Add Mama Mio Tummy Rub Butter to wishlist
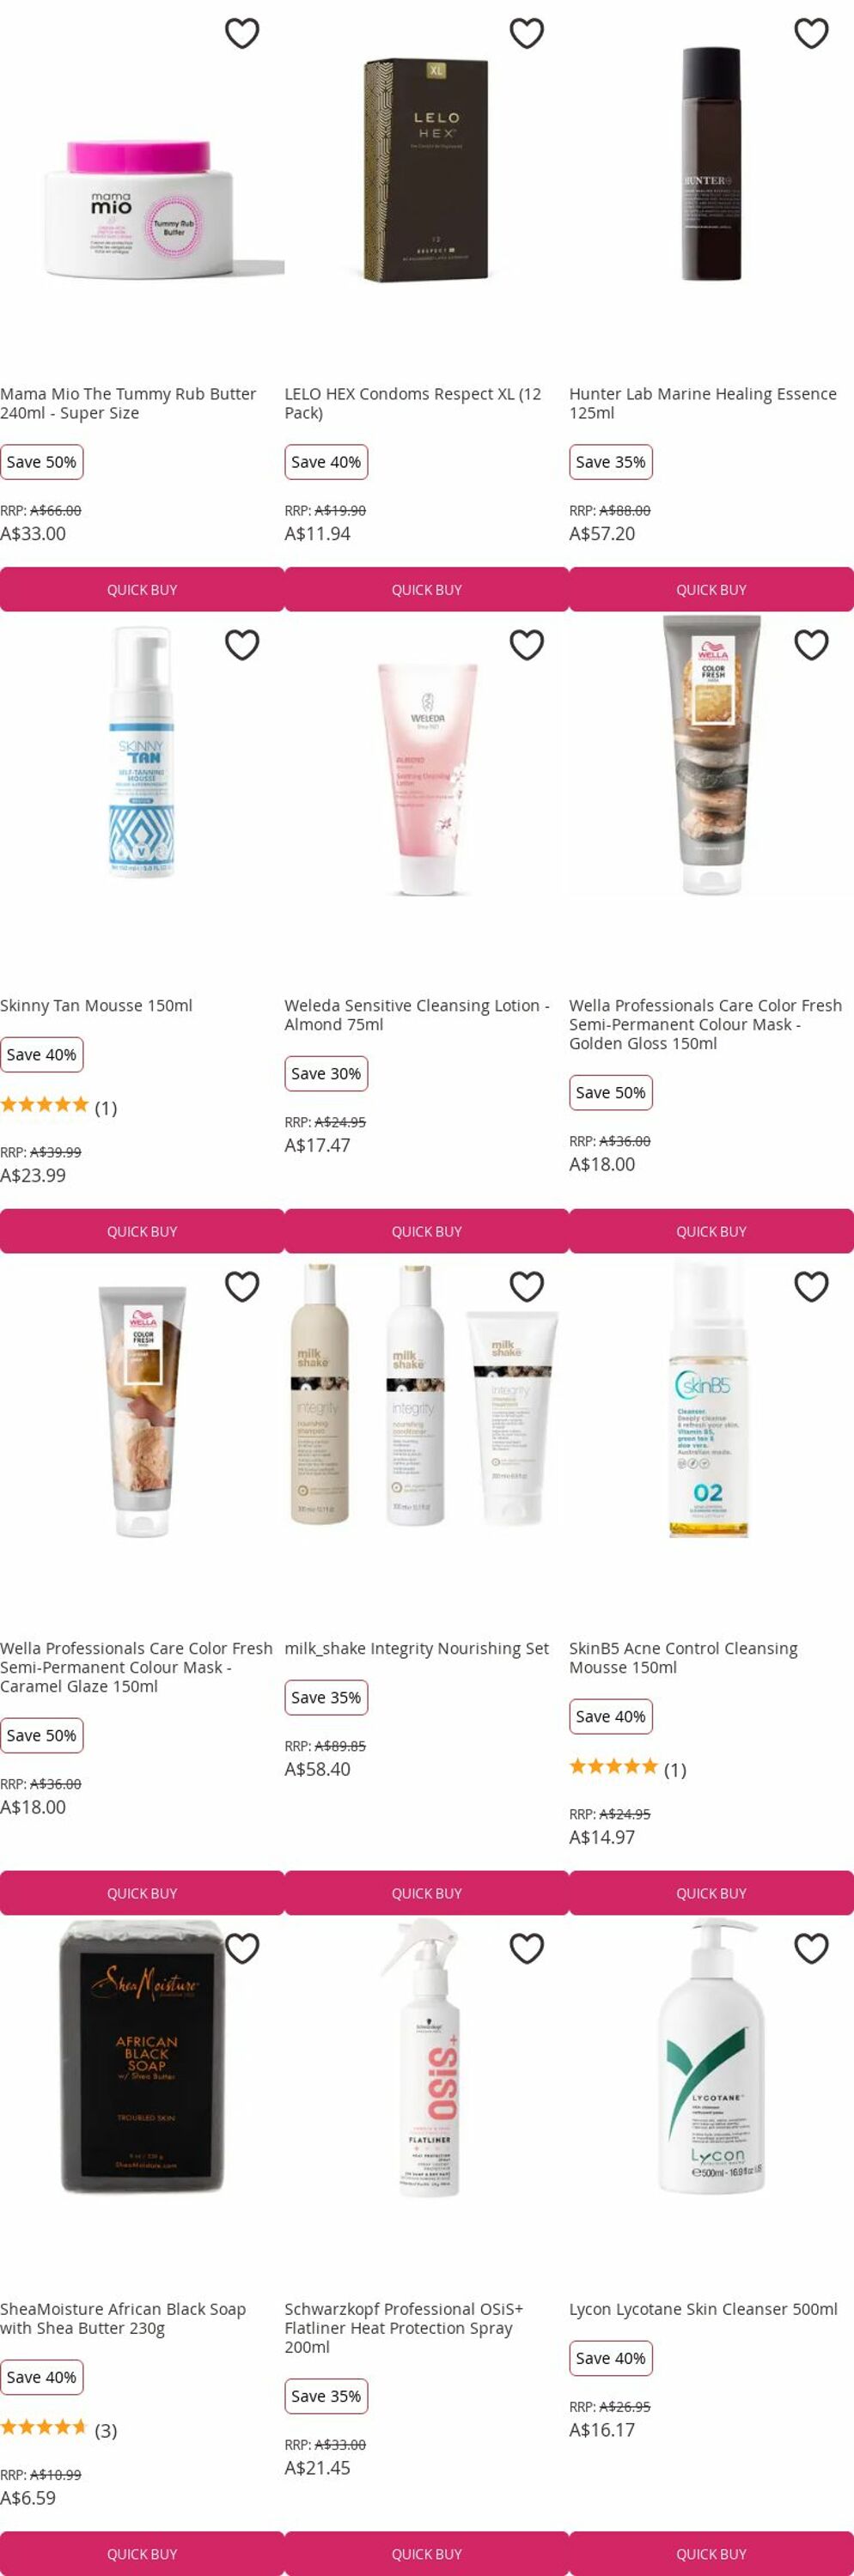854x2576 pixels. click(x=242, y=33)
